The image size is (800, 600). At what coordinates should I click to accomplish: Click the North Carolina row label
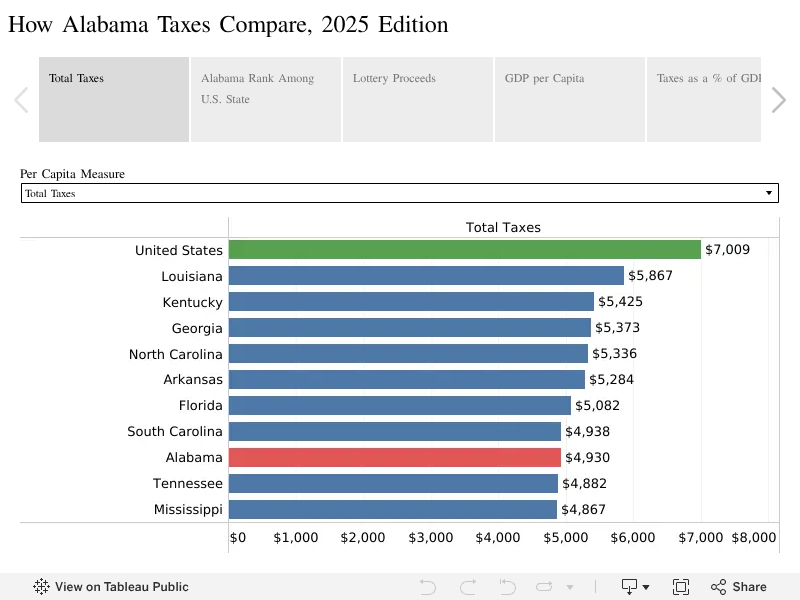pyautogui.click(x=176, y=354)
